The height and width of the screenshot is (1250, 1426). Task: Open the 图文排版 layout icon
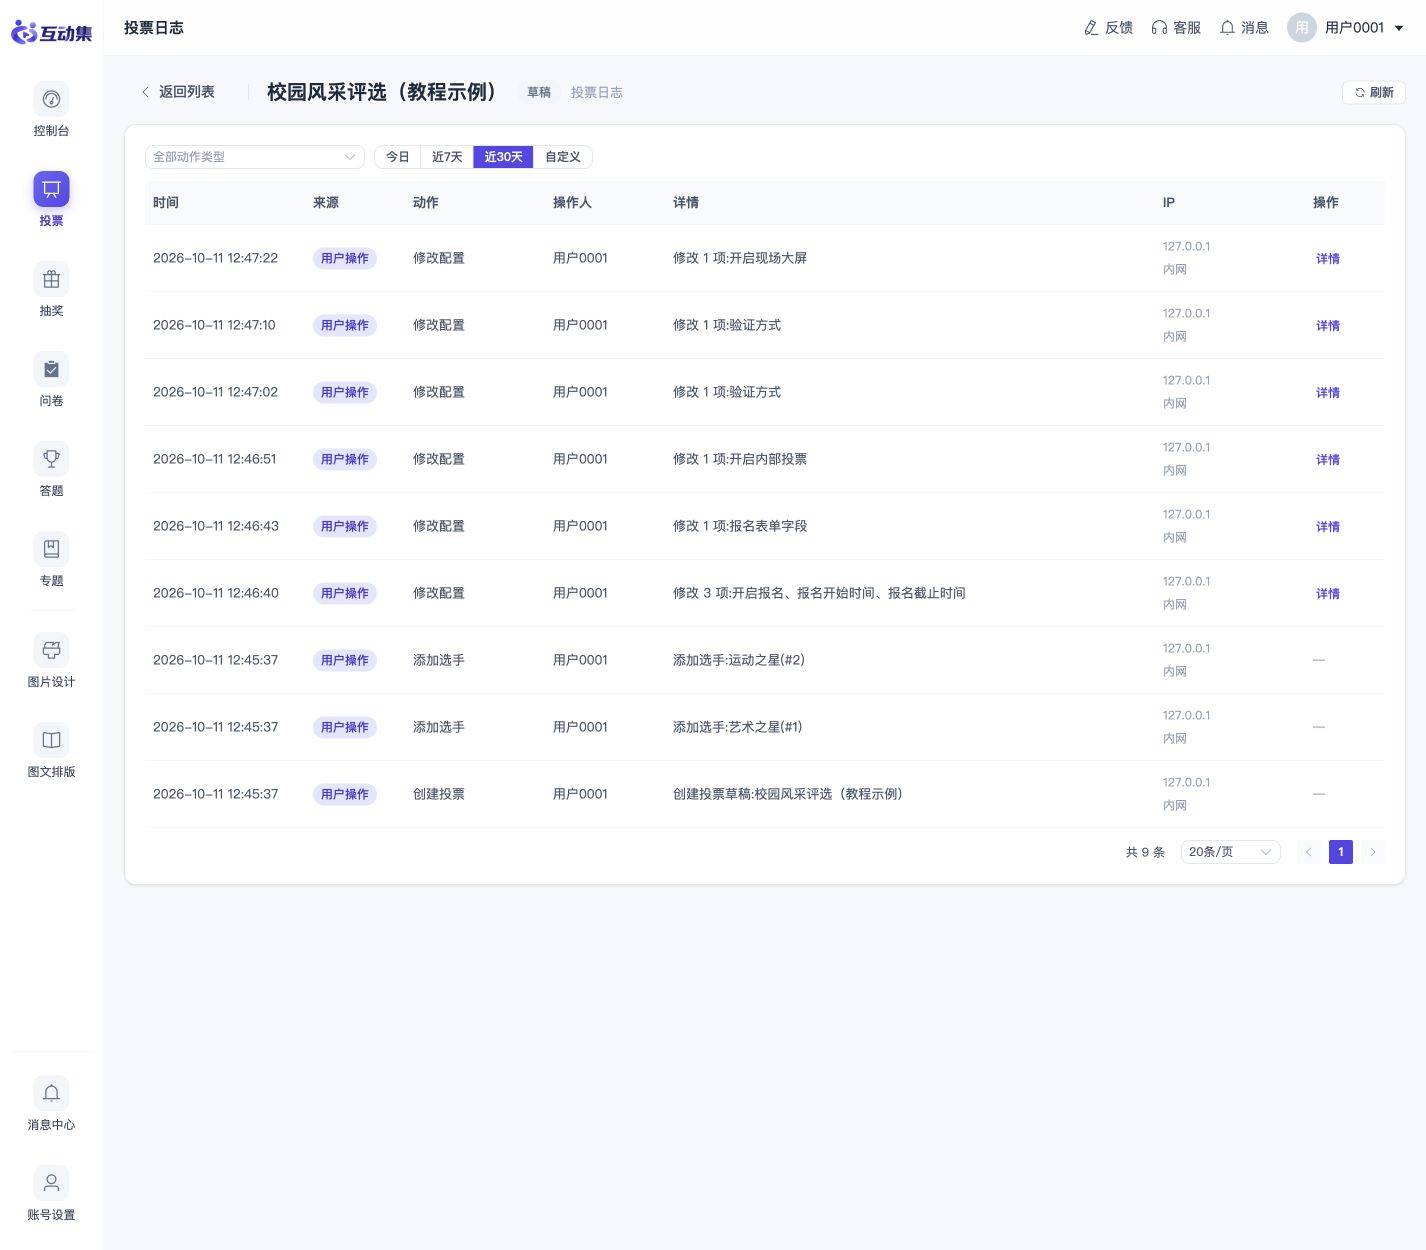point(51,740)
